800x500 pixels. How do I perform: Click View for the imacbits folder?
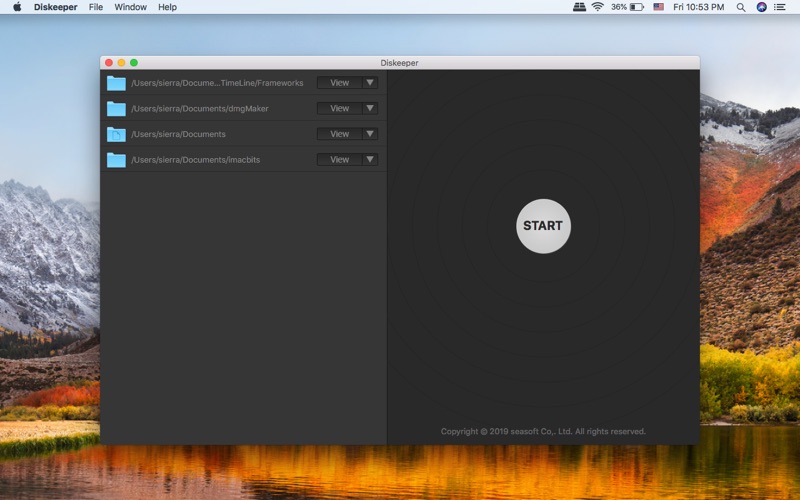point(340,159)
